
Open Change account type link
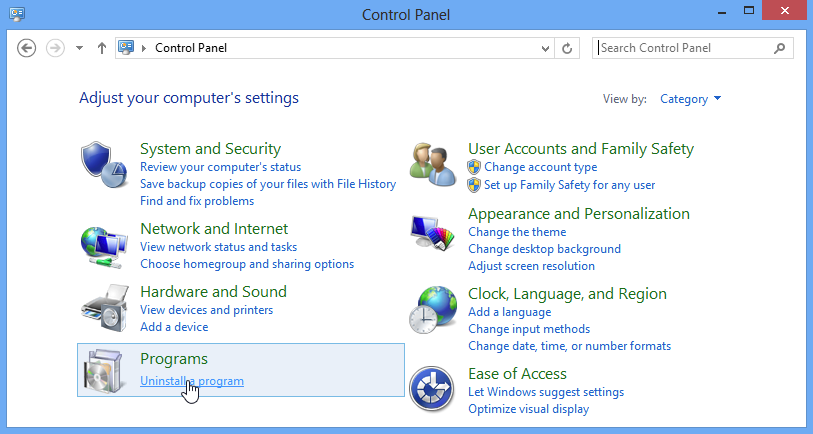(x=540, y=167)
